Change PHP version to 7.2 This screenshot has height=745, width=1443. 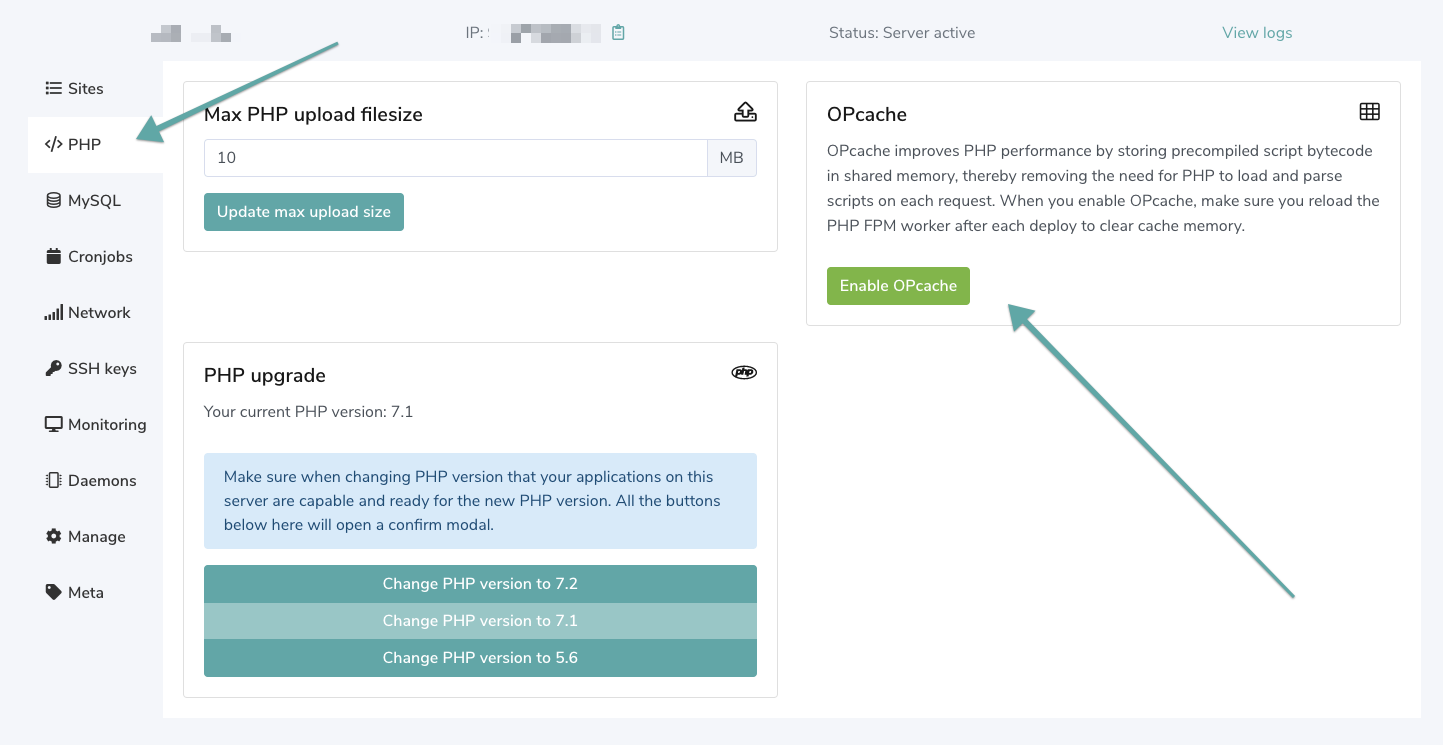[x=480, y=584]
